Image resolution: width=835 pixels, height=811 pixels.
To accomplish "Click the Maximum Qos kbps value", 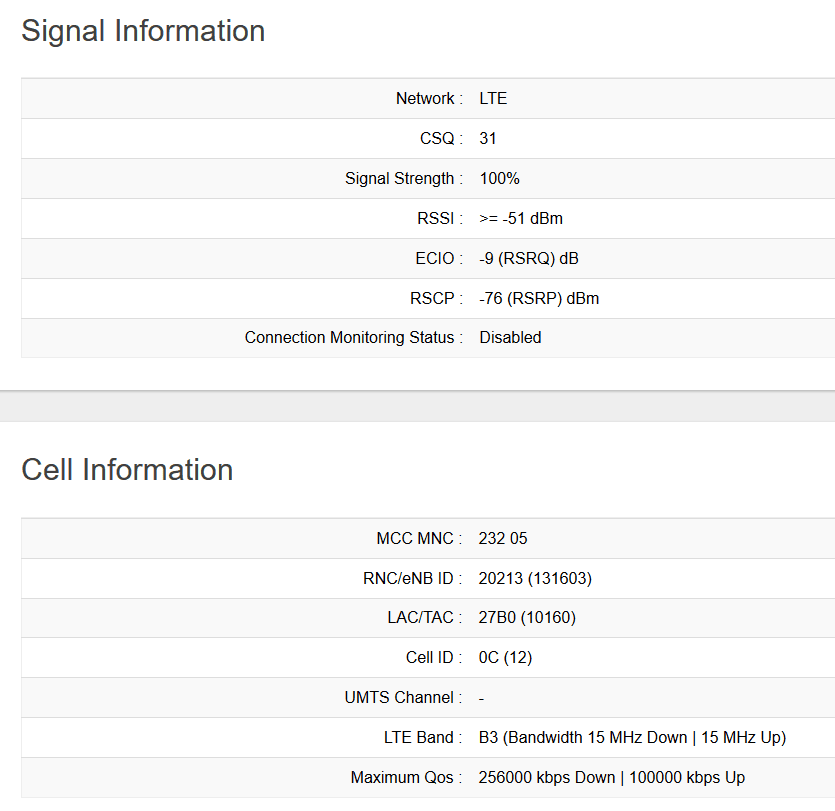I will [x=612, y=778].
